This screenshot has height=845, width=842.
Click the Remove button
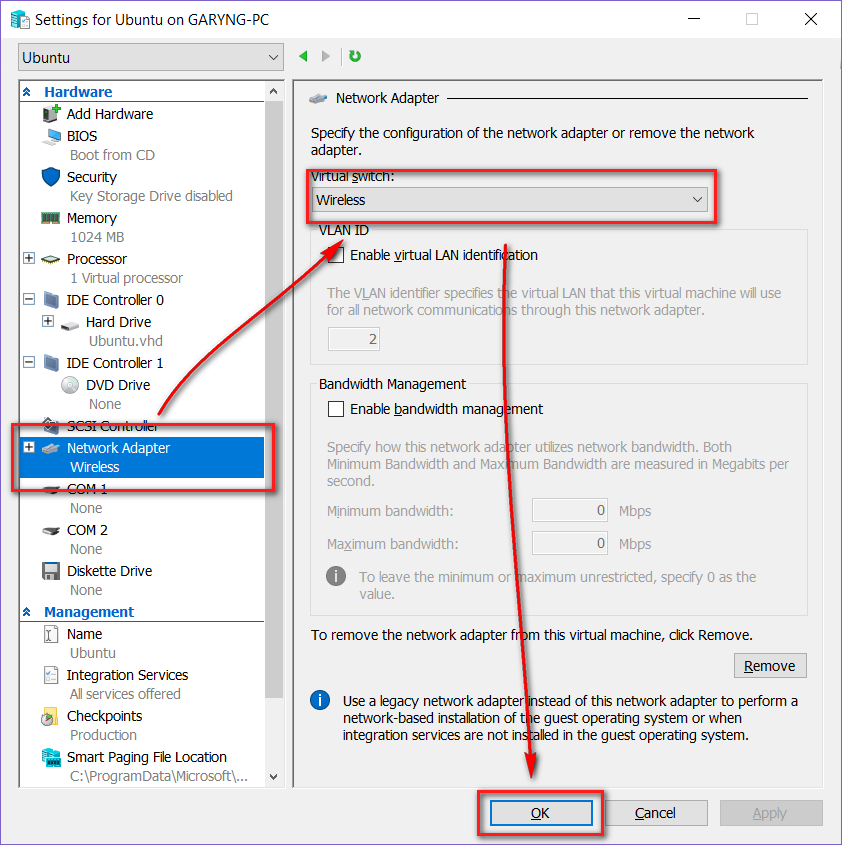coord(769,666)
